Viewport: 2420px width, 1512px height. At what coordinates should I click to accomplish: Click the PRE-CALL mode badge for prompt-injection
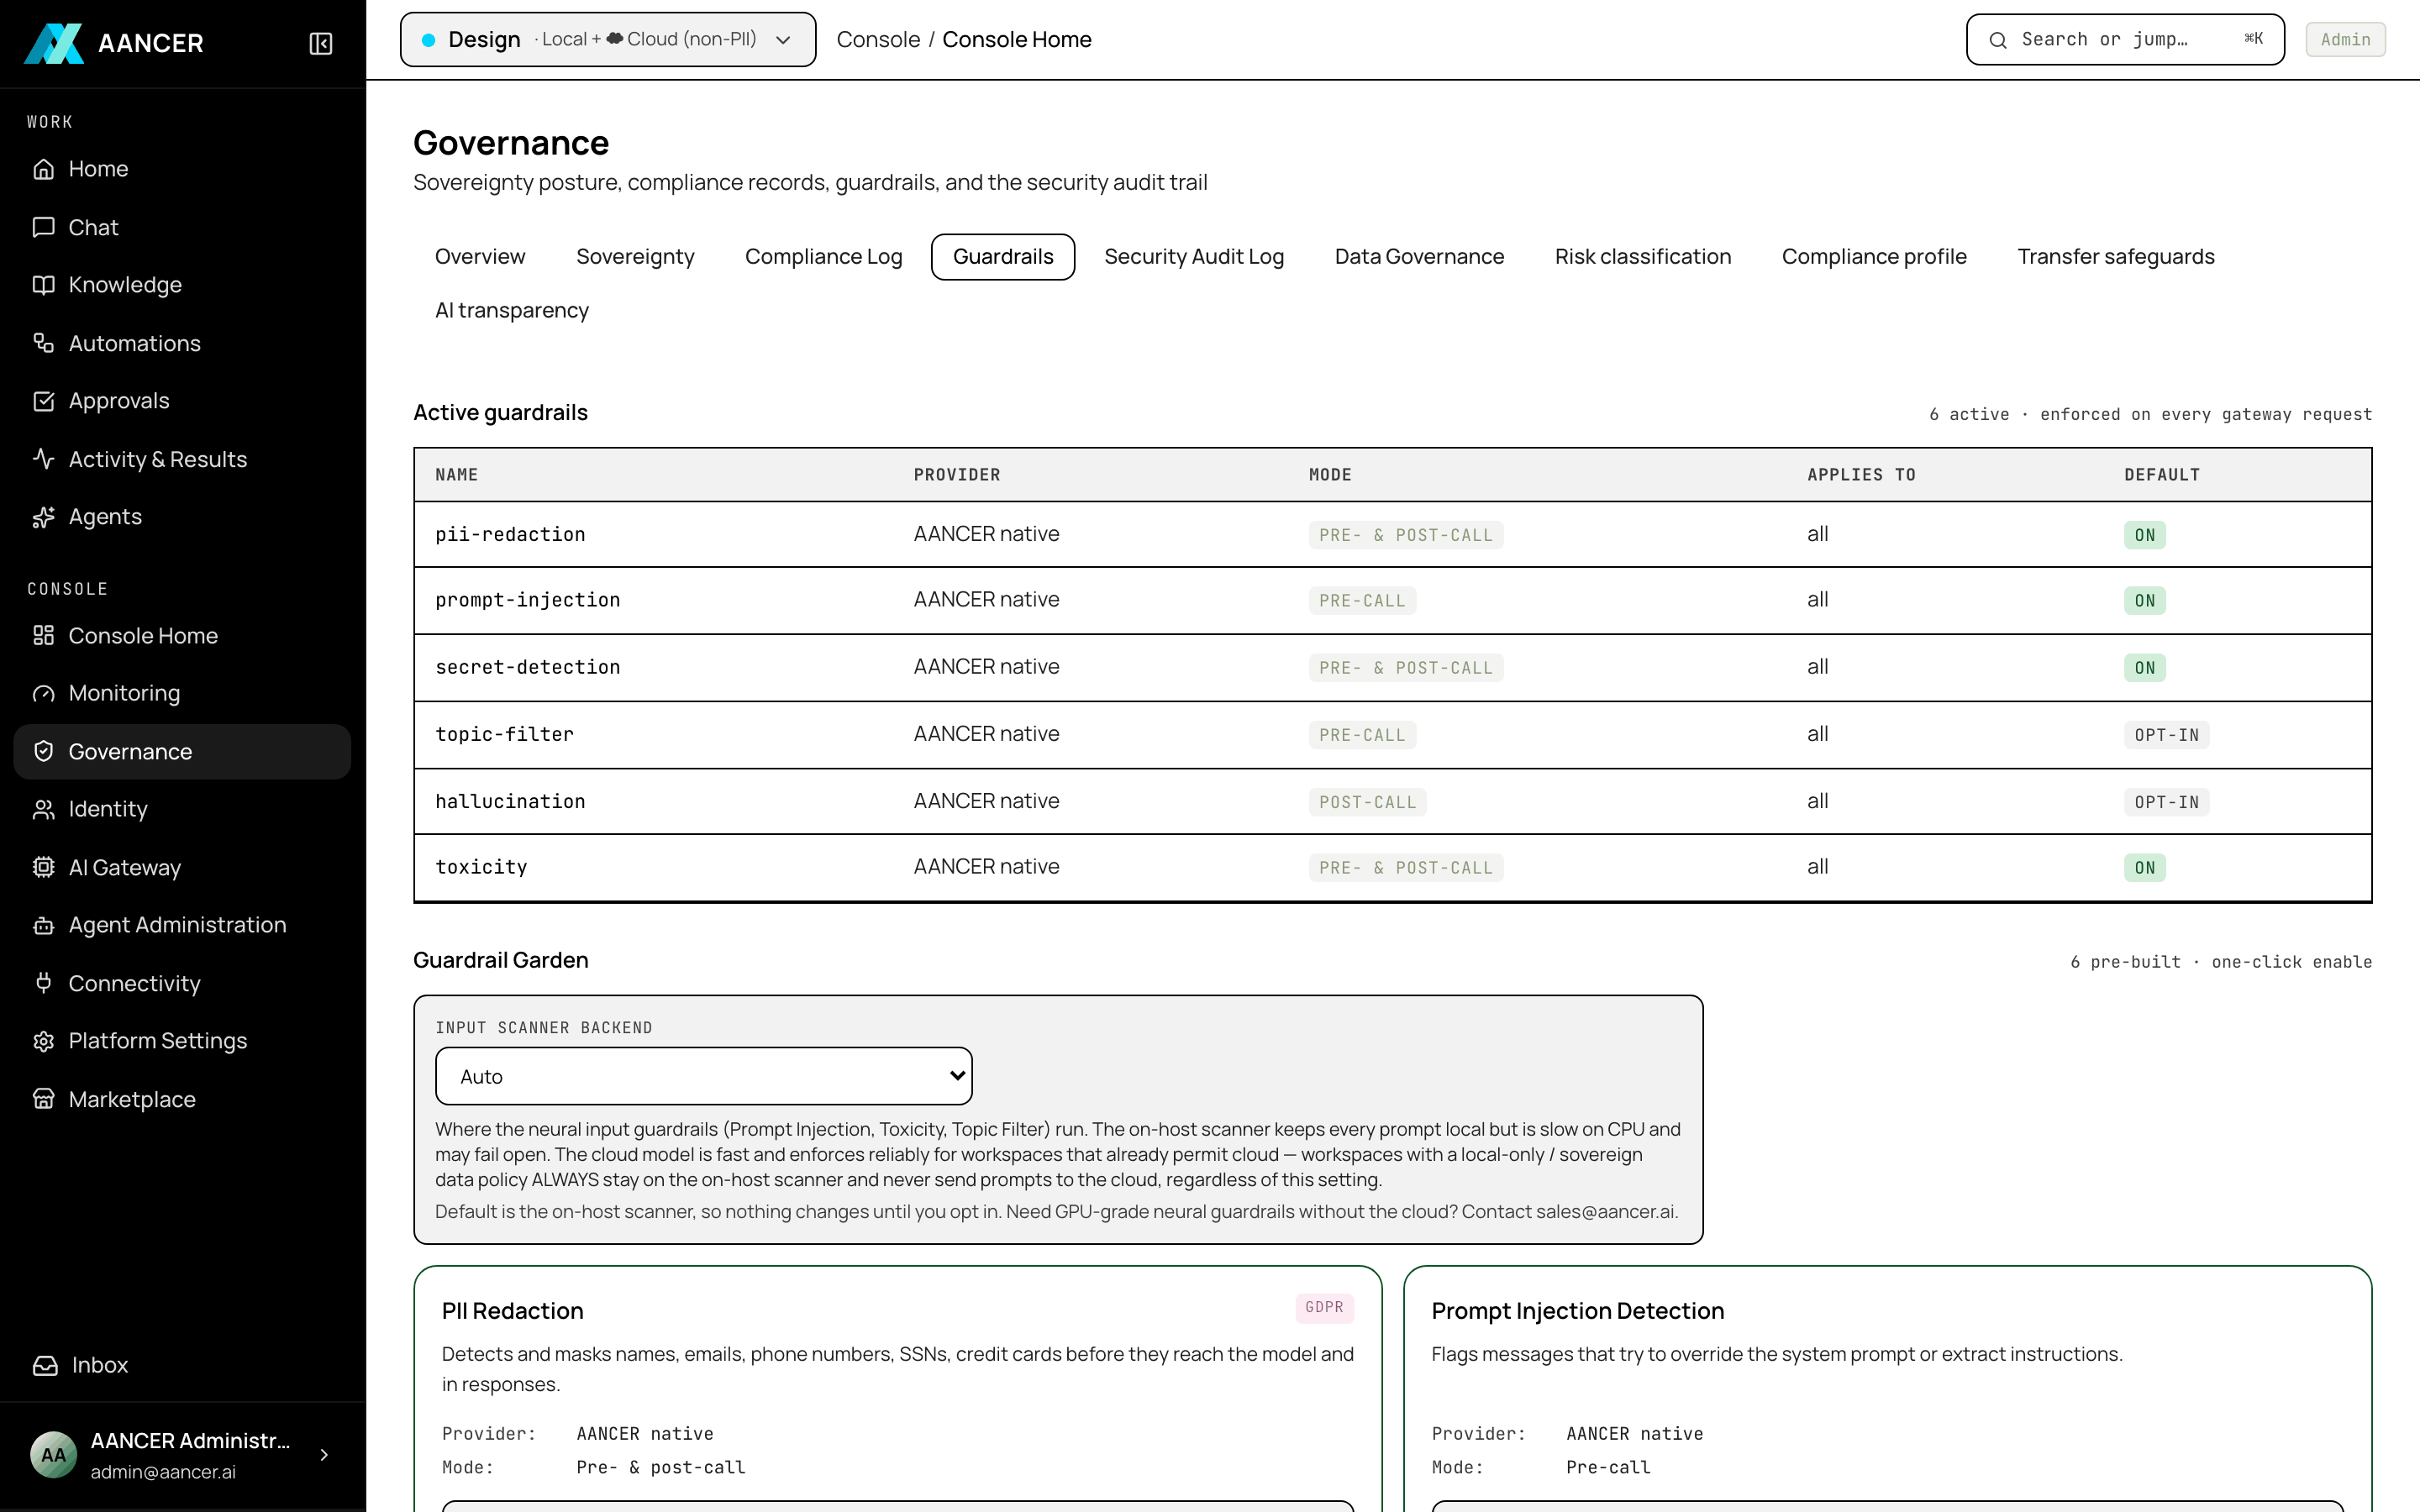tap(1362, 601)
